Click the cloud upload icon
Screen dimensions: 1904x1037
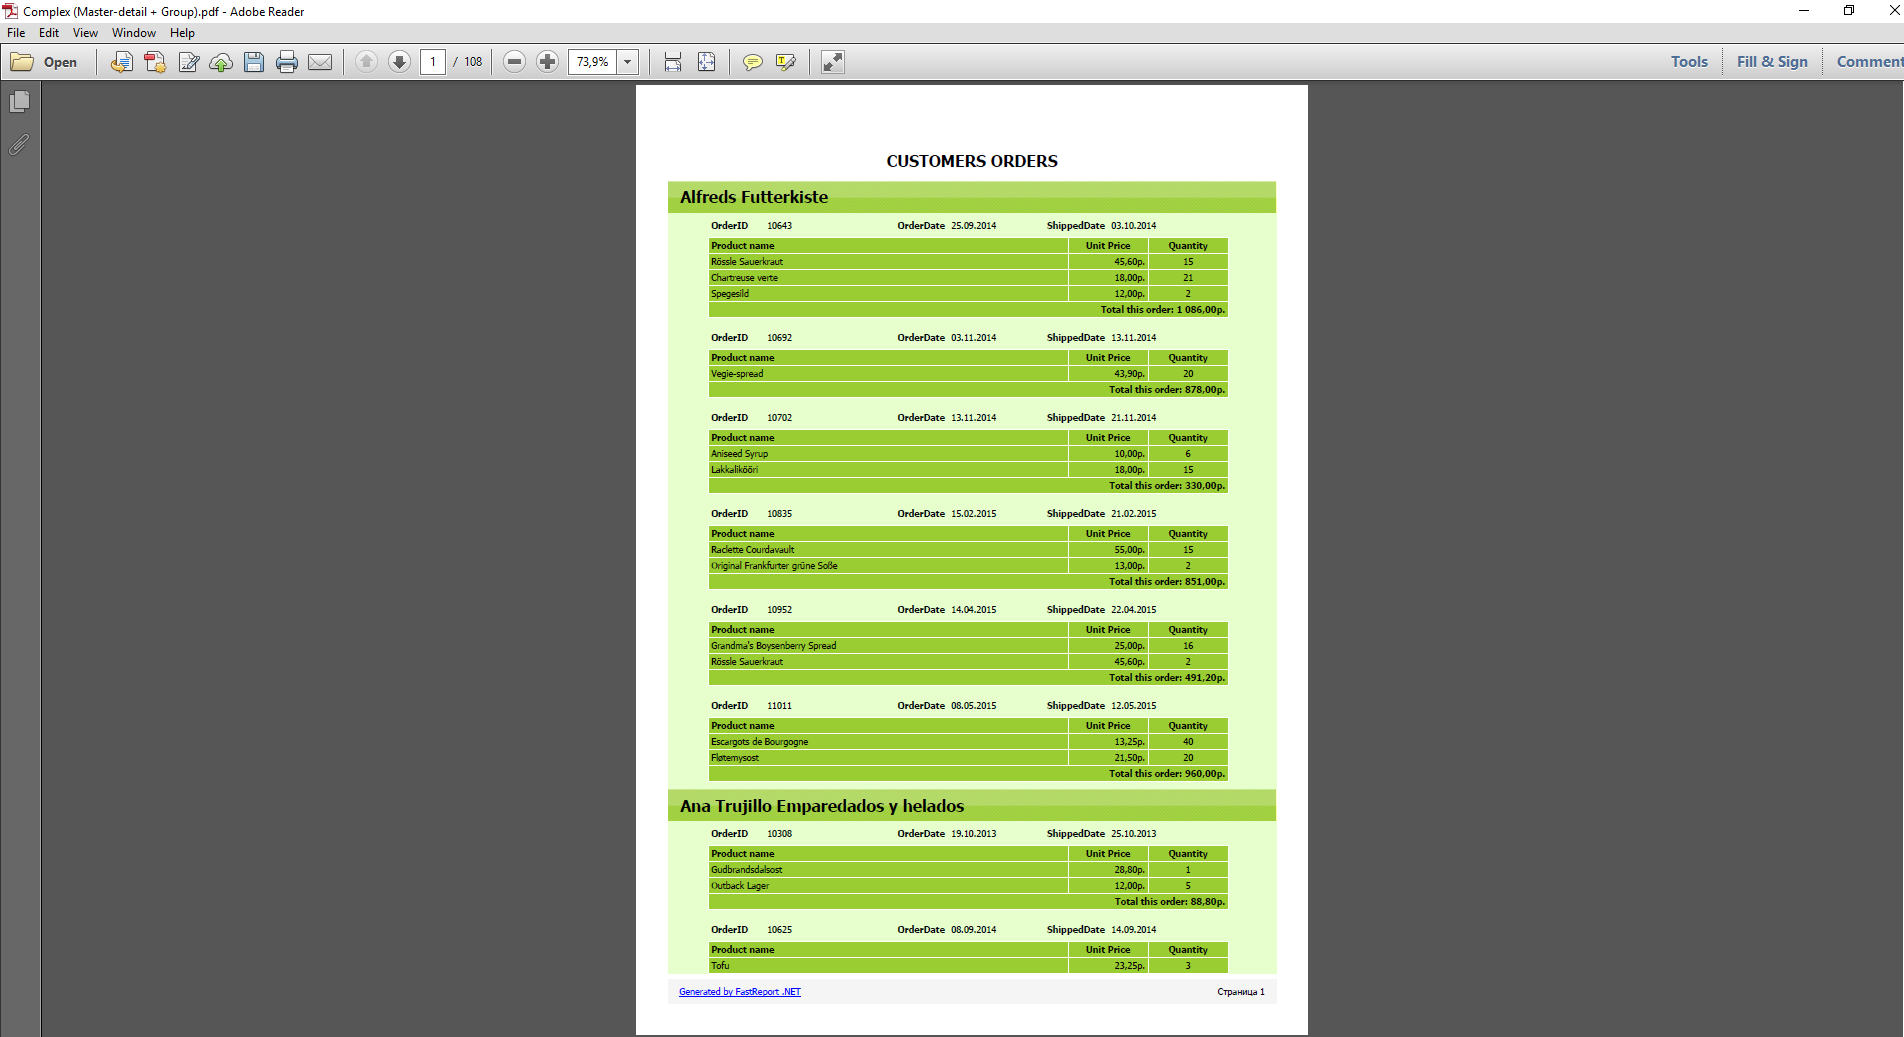(x=221, y=62)
